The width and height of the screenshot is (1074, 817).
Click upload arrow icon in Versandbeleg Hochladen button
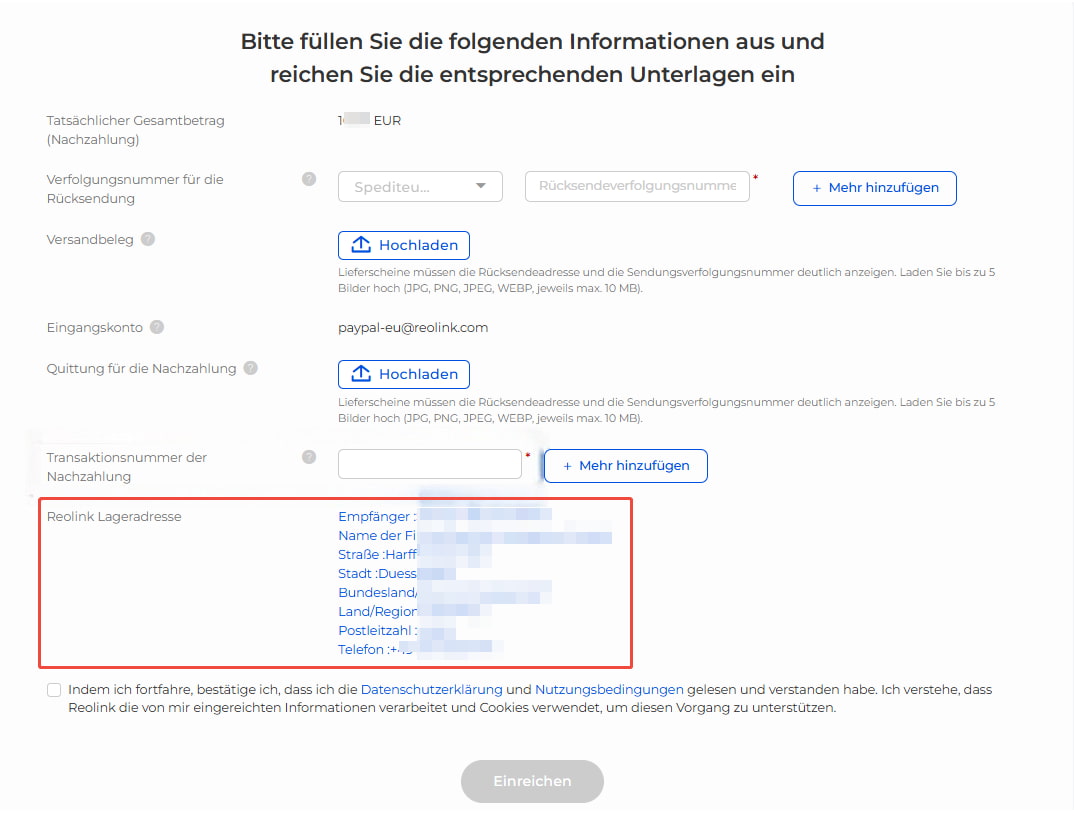361,244
